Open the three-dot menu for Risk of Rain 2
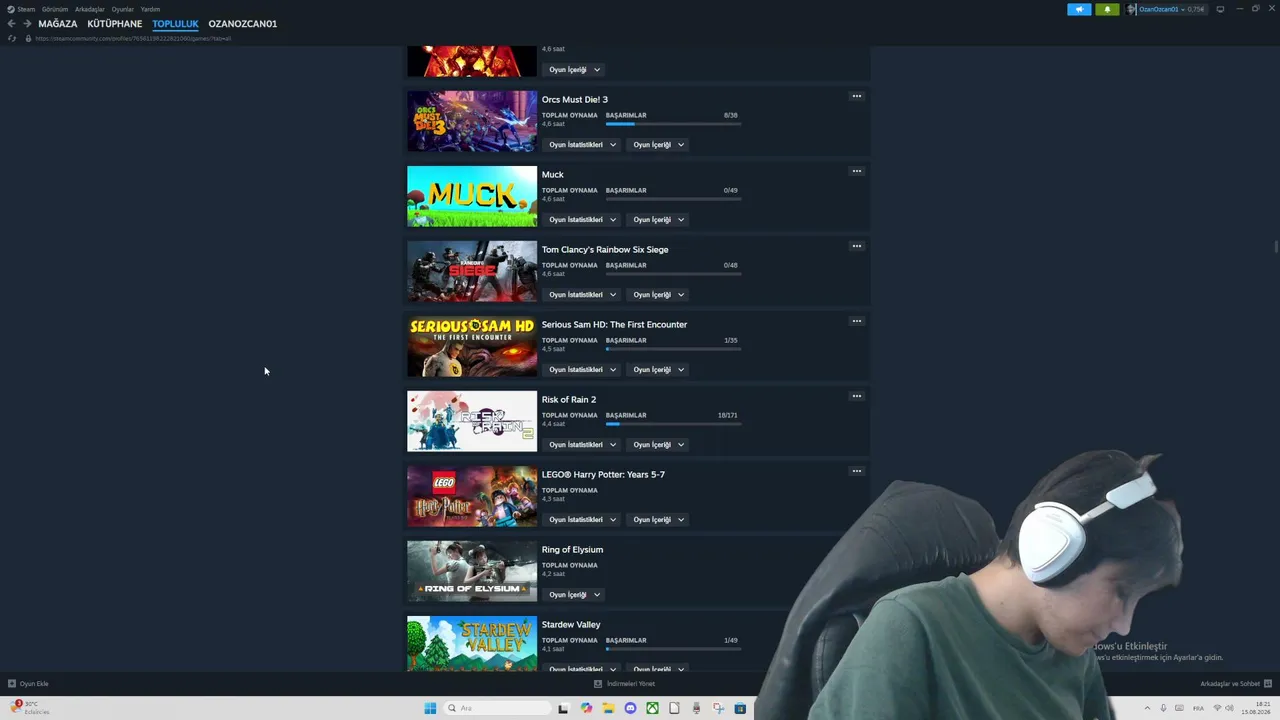This screenshot has height=720, width=1280. [x=856, y=396]
